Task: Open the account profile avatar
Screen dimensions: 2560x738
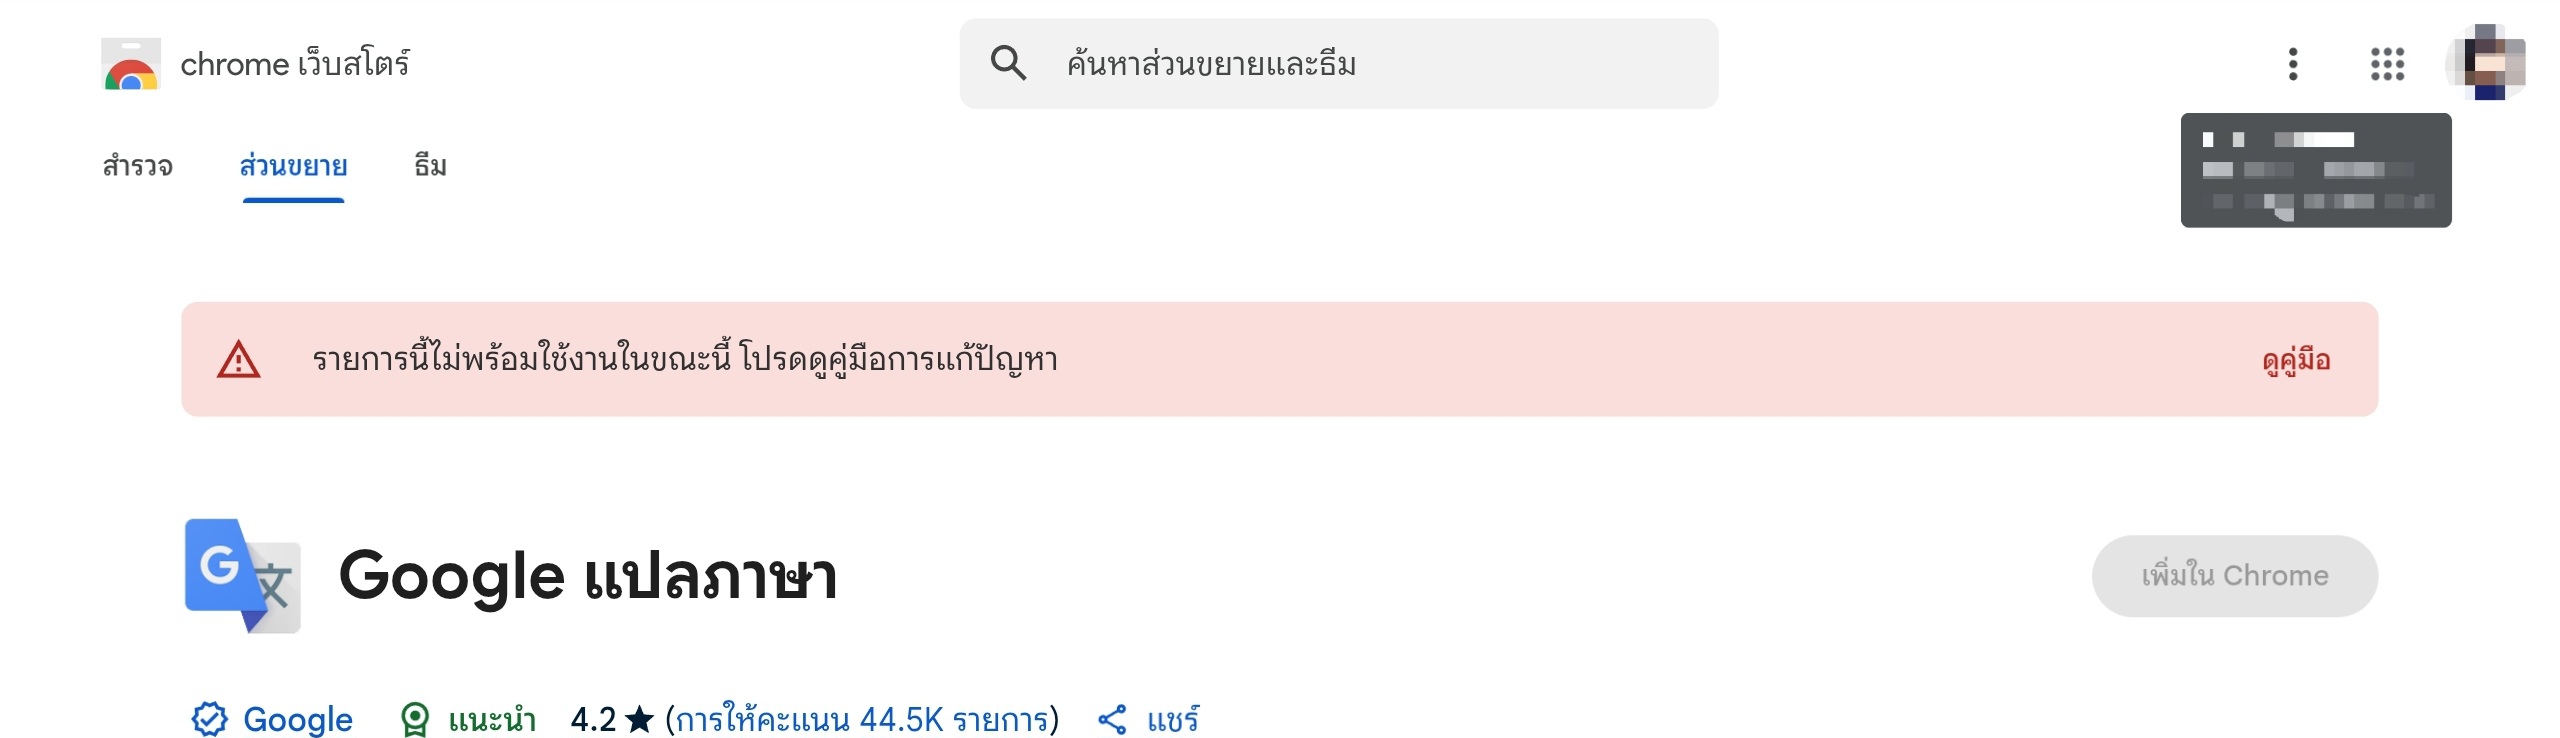Action: coord(2489,63)
